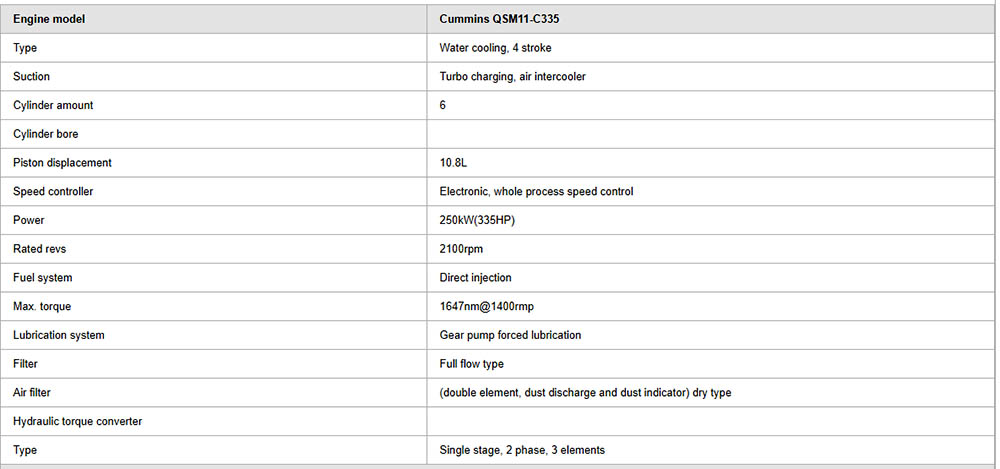The width and height of the screenshot is (1000, 469).
Task: Click "Electronic, whole process speed control" text
Action: tap(536, 191)
